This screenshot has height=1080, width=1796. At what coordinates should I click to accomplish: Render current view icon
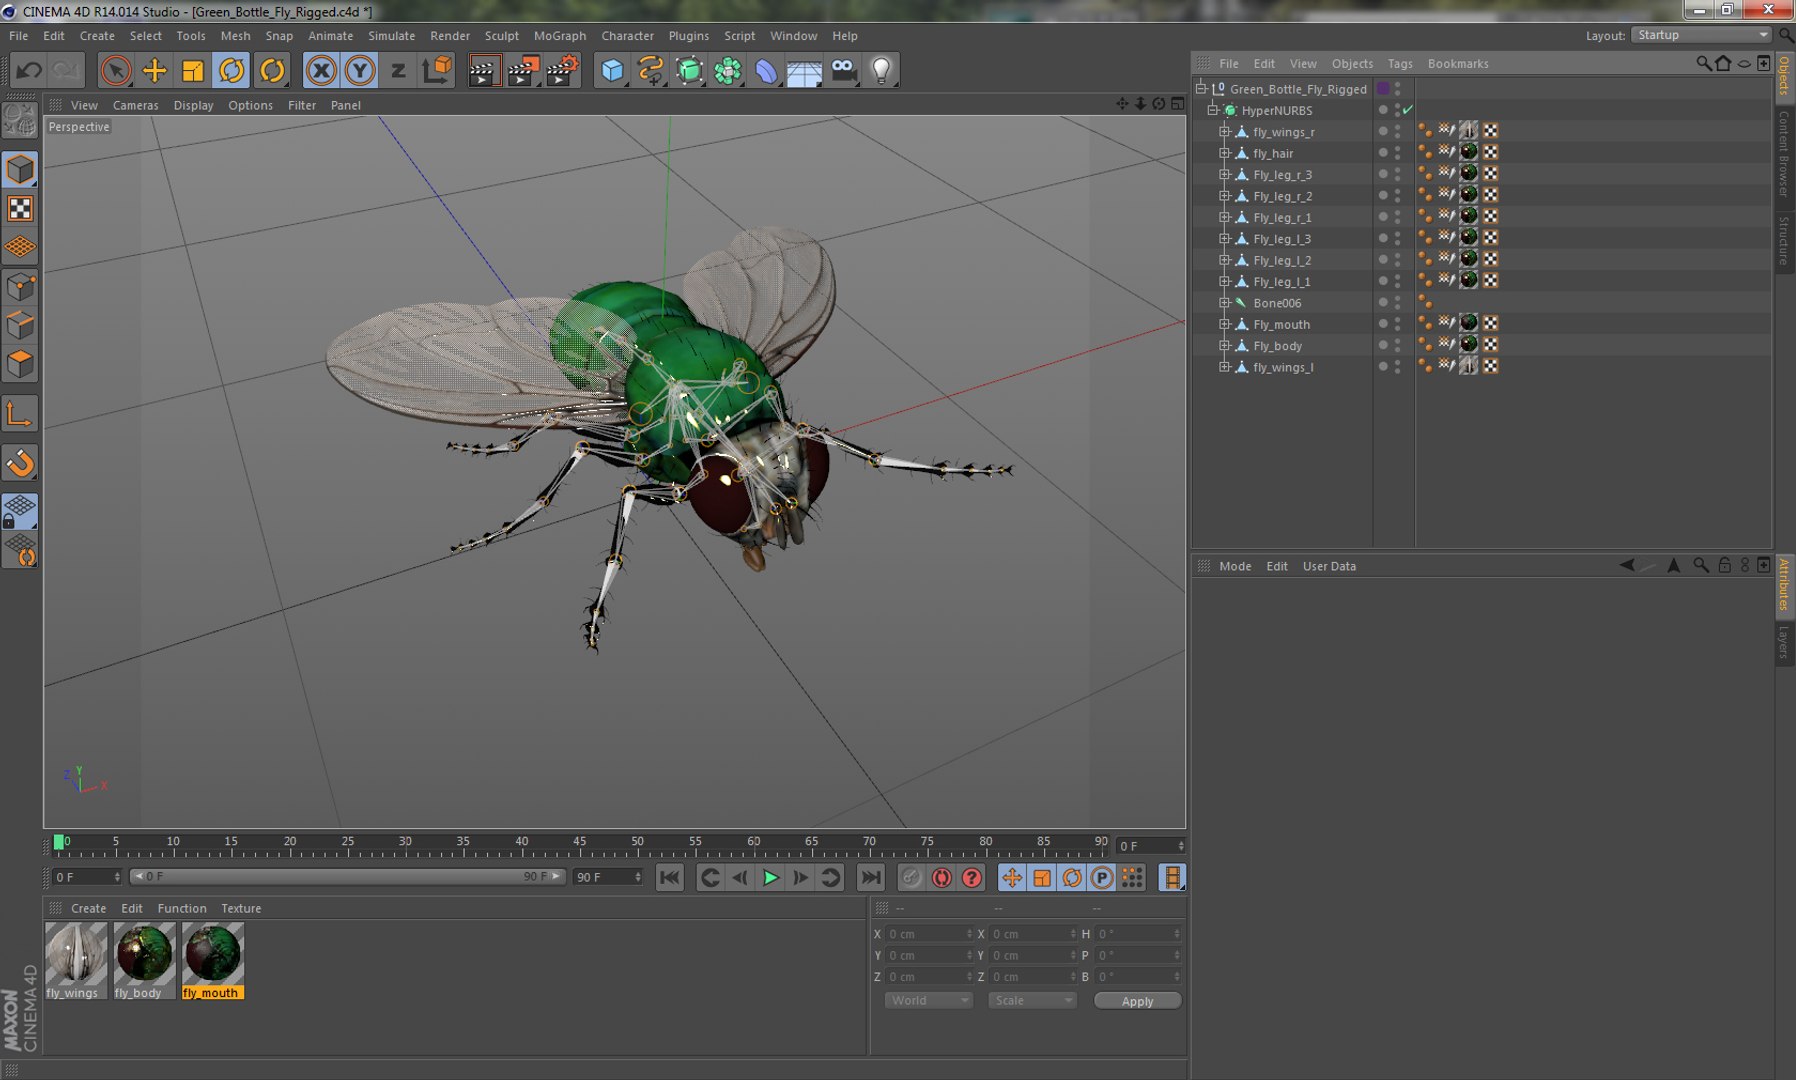click(x=484, y=70)
